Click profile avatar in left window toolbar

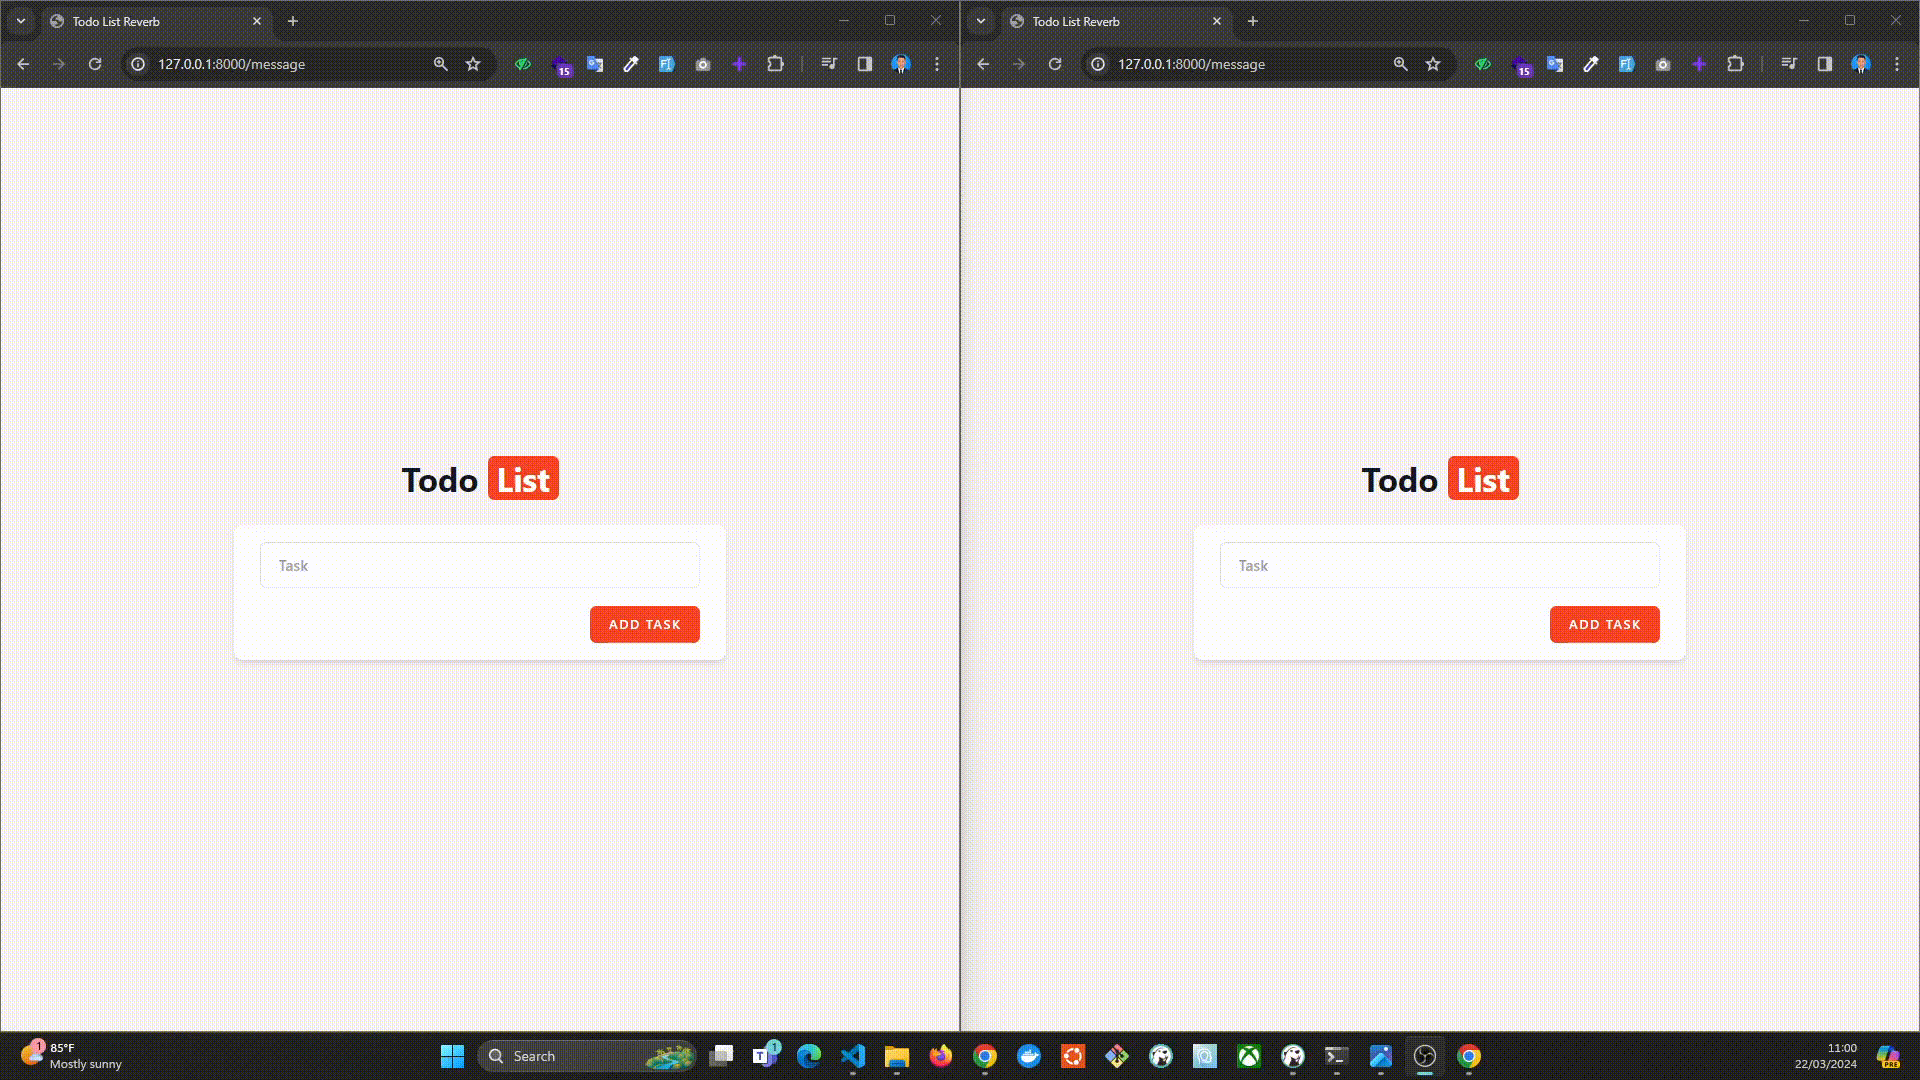click(901, 64)
